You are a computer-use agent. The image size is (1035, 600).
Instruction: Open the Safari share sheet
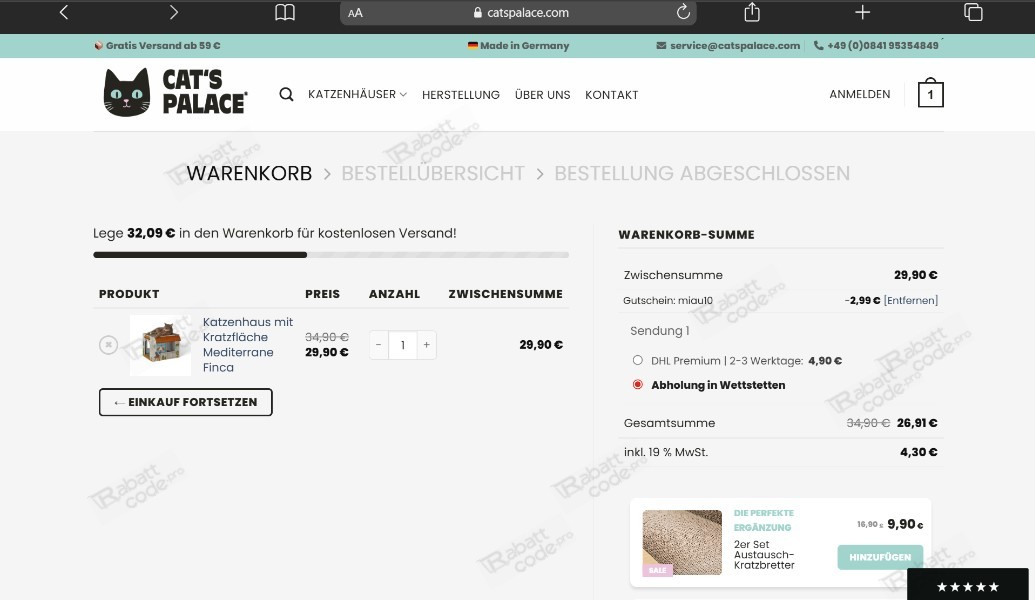(x=751, y=12)
